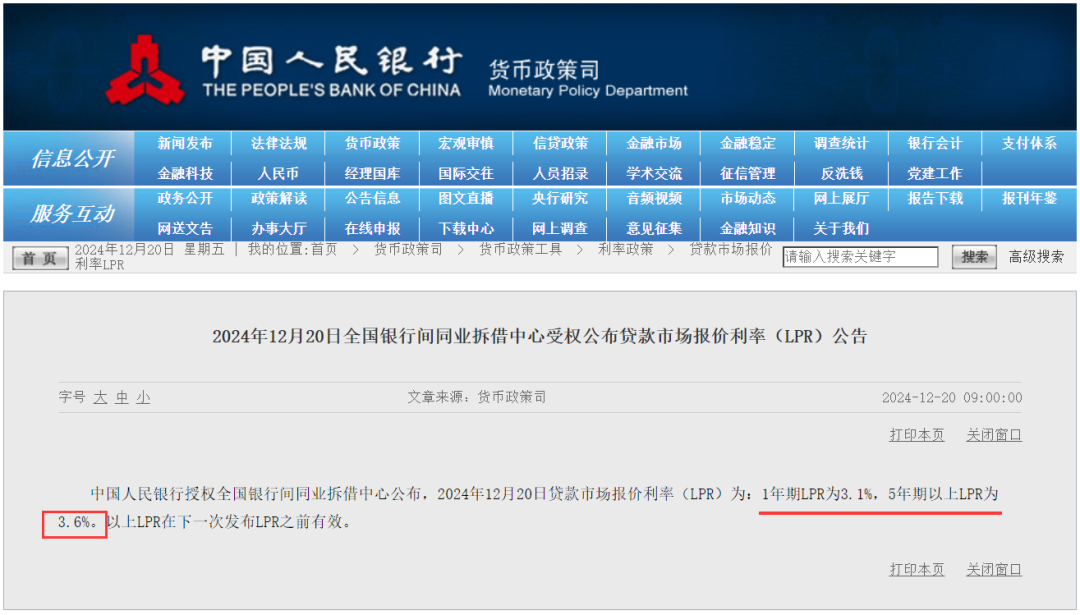Viewport: 1080px width, 615px height.
Task: Focus the search keyword input field
Action: [x=860, y=257]
